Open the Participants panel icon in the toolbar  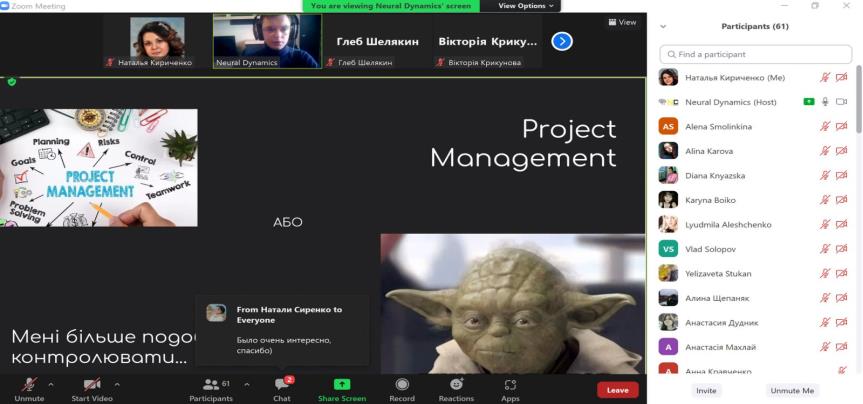point(211,384)
